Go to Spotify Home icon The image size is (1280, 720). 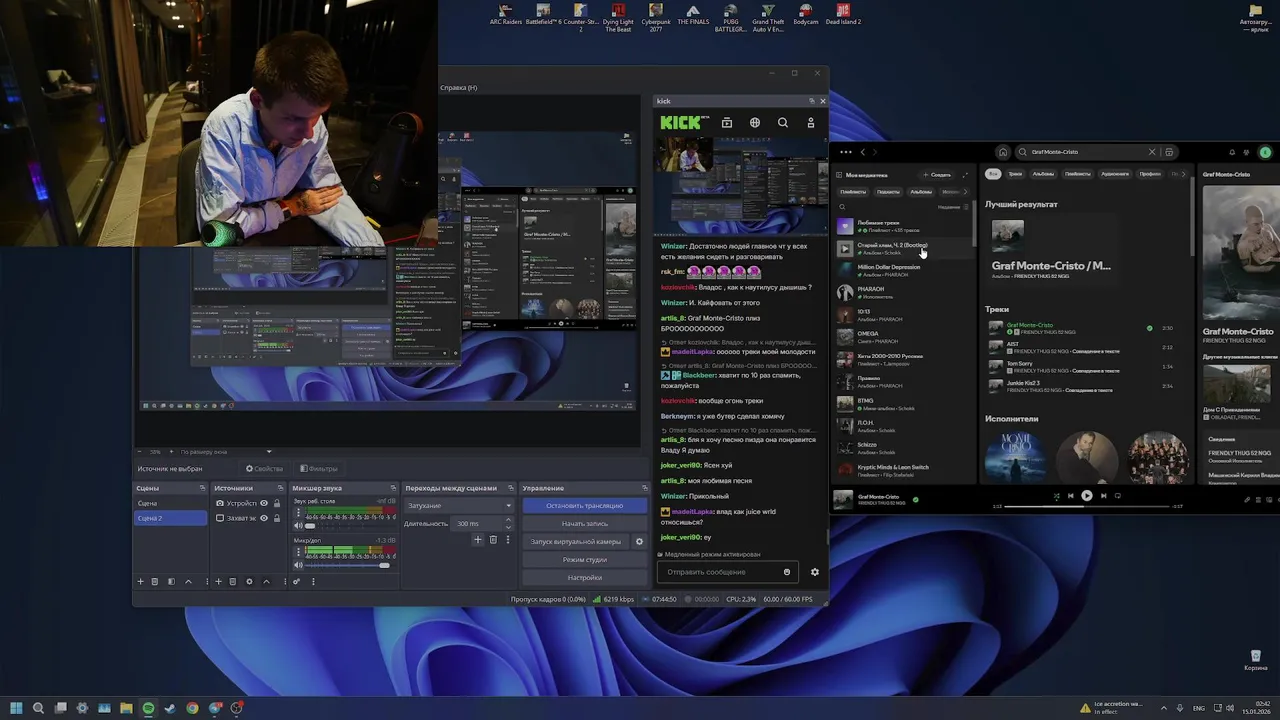(x=1003, y=152)
